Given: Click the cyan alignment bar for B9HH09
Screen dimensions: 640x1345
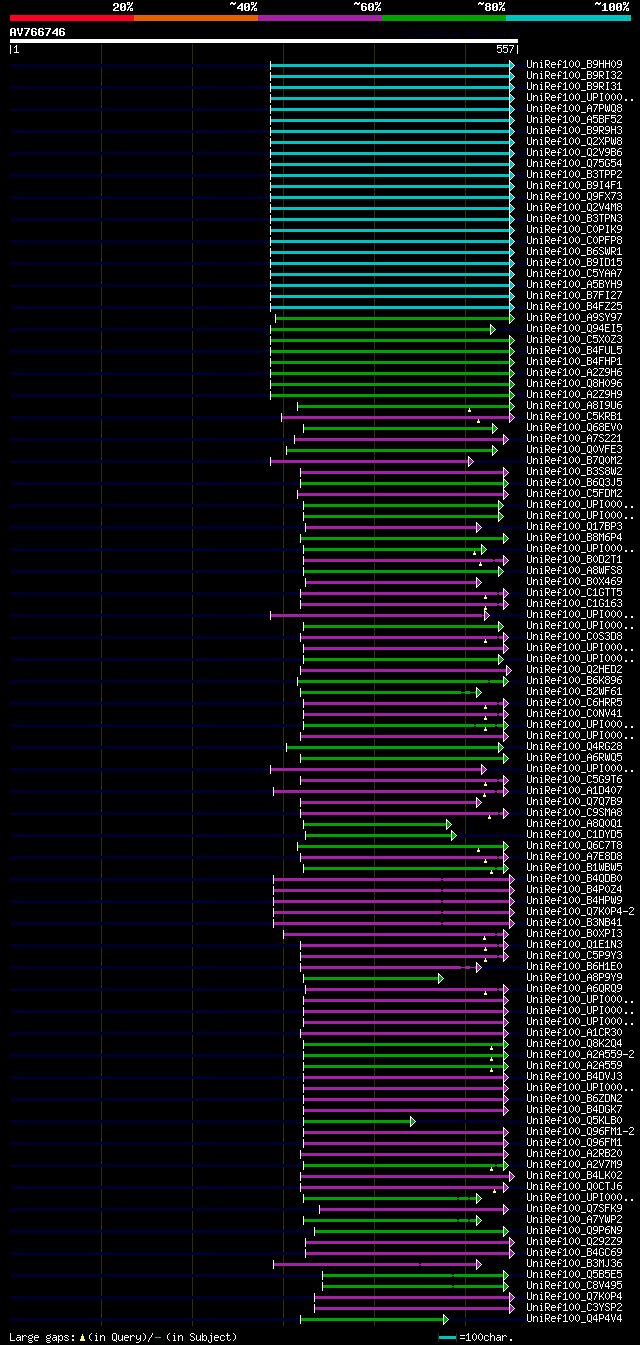Looking at the screenshot, I should point(393,65).
